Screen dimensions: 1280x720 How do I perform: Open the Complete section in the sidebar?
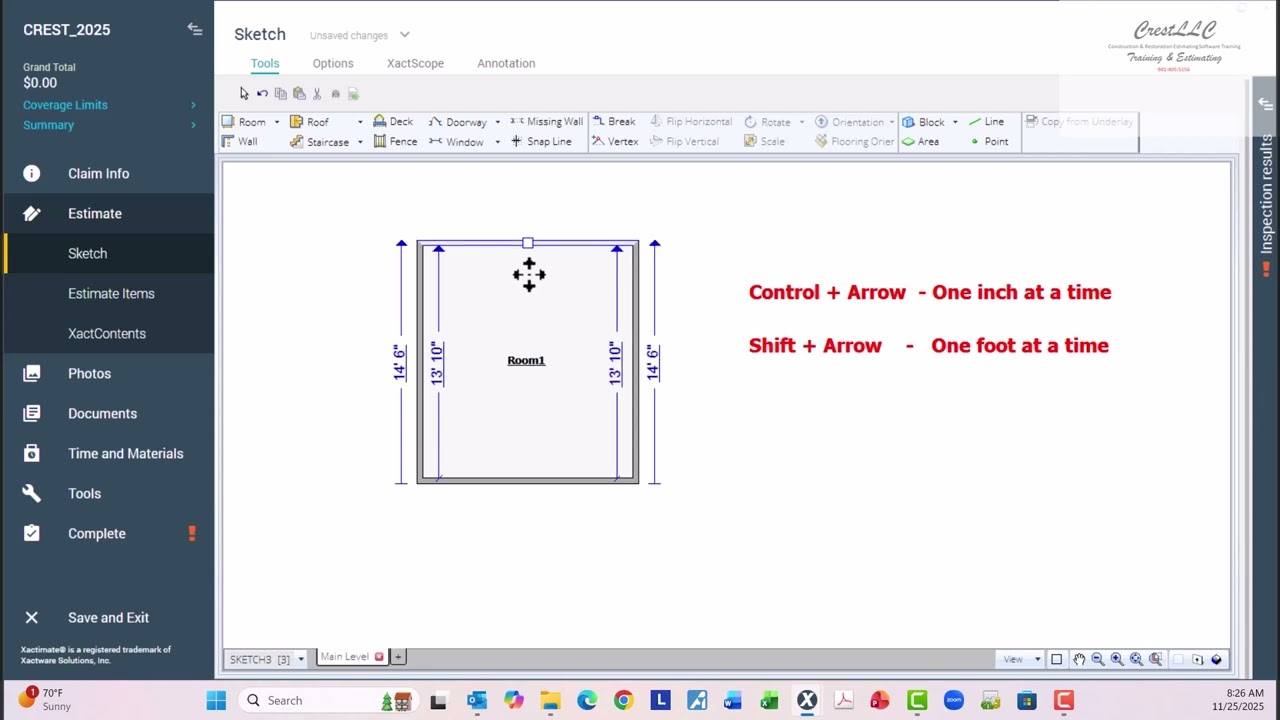pyautogui.click(x=109, y=533)
